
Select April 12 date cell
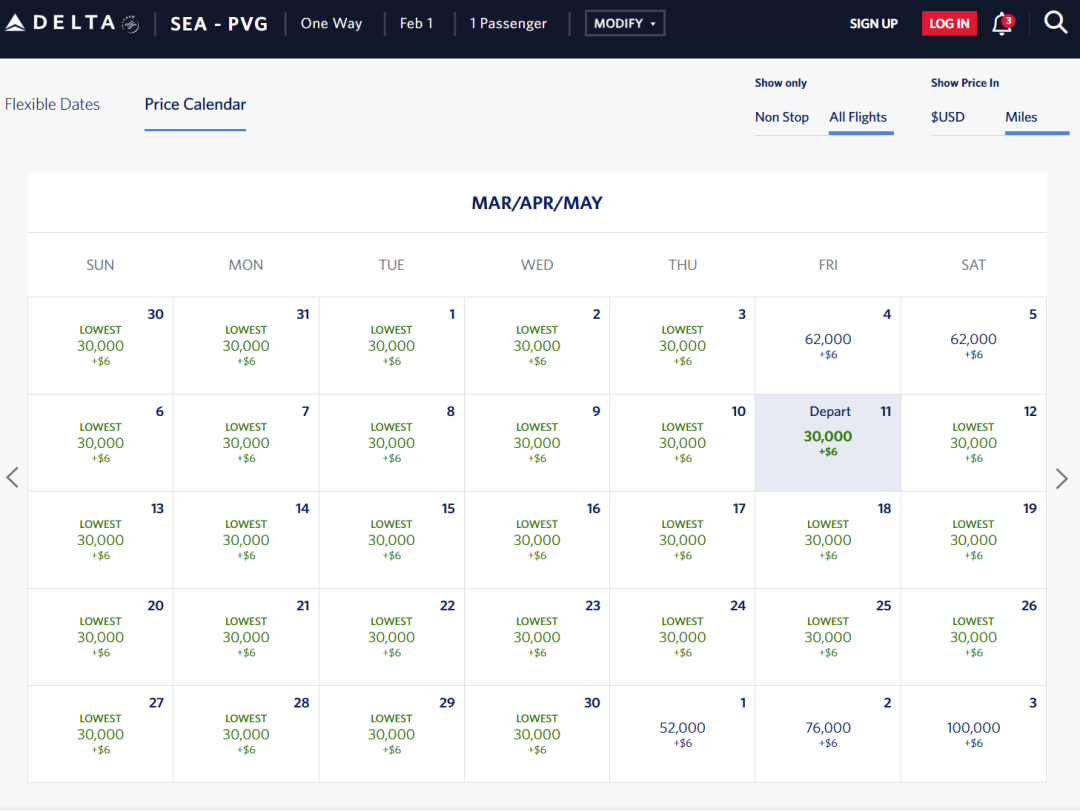coord(973,443)
